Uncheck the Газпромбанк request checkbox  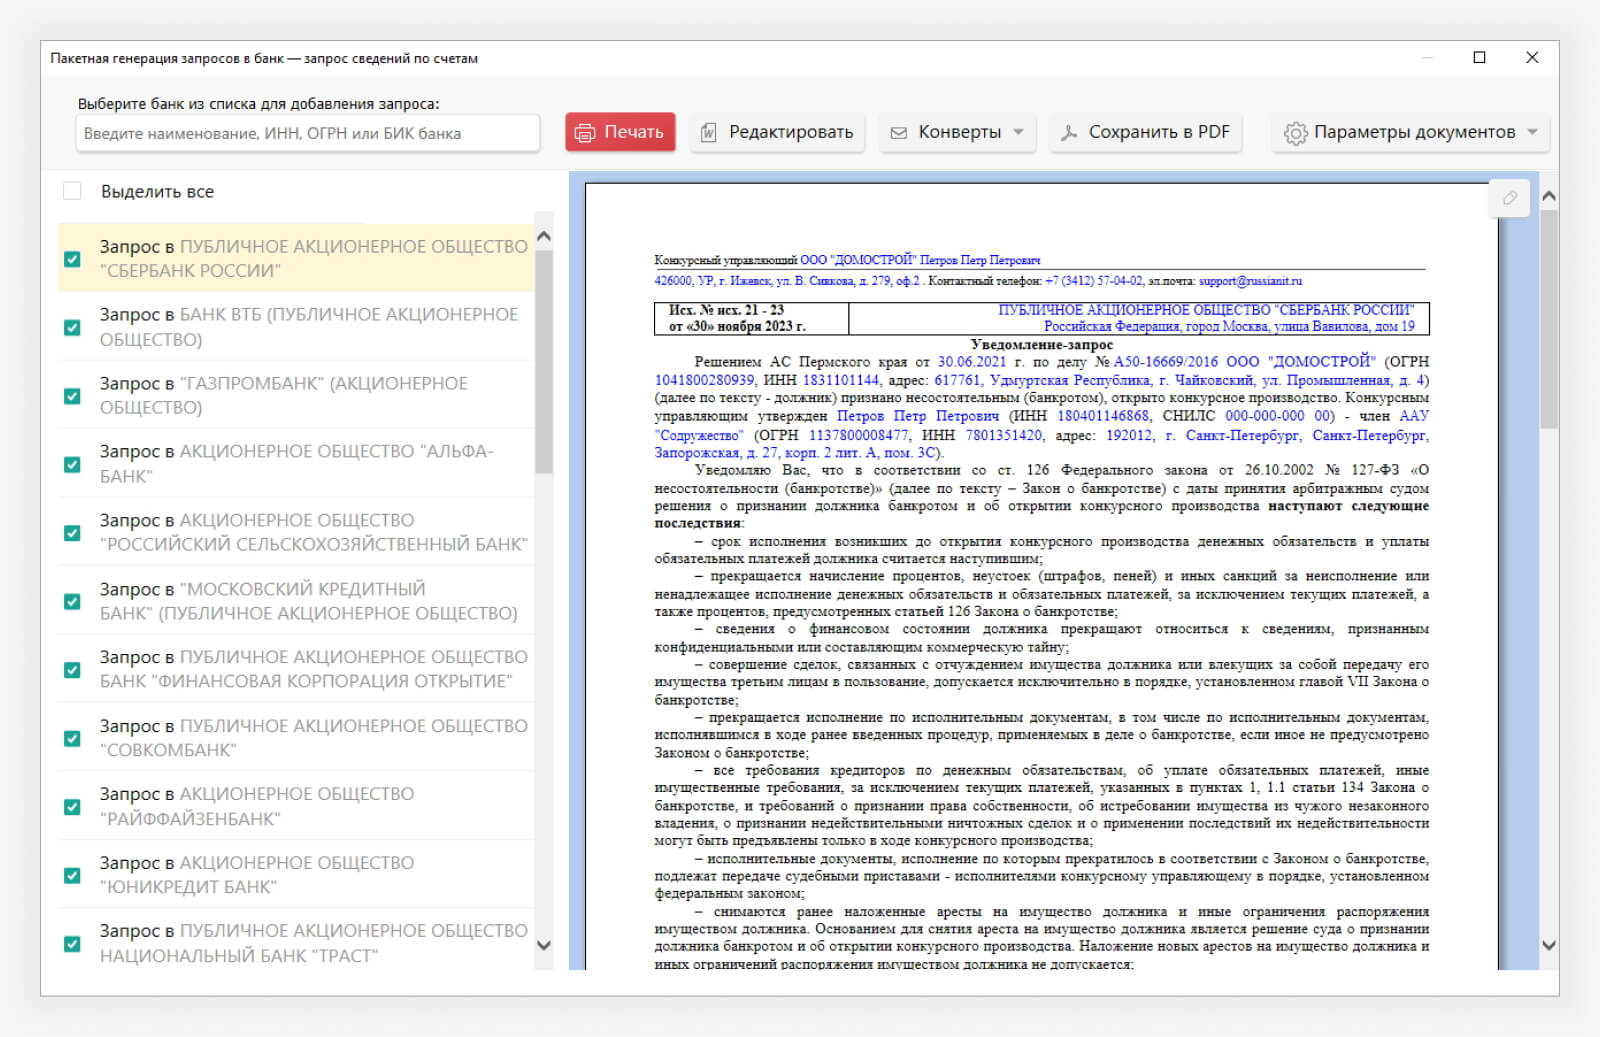pos(72,396)
